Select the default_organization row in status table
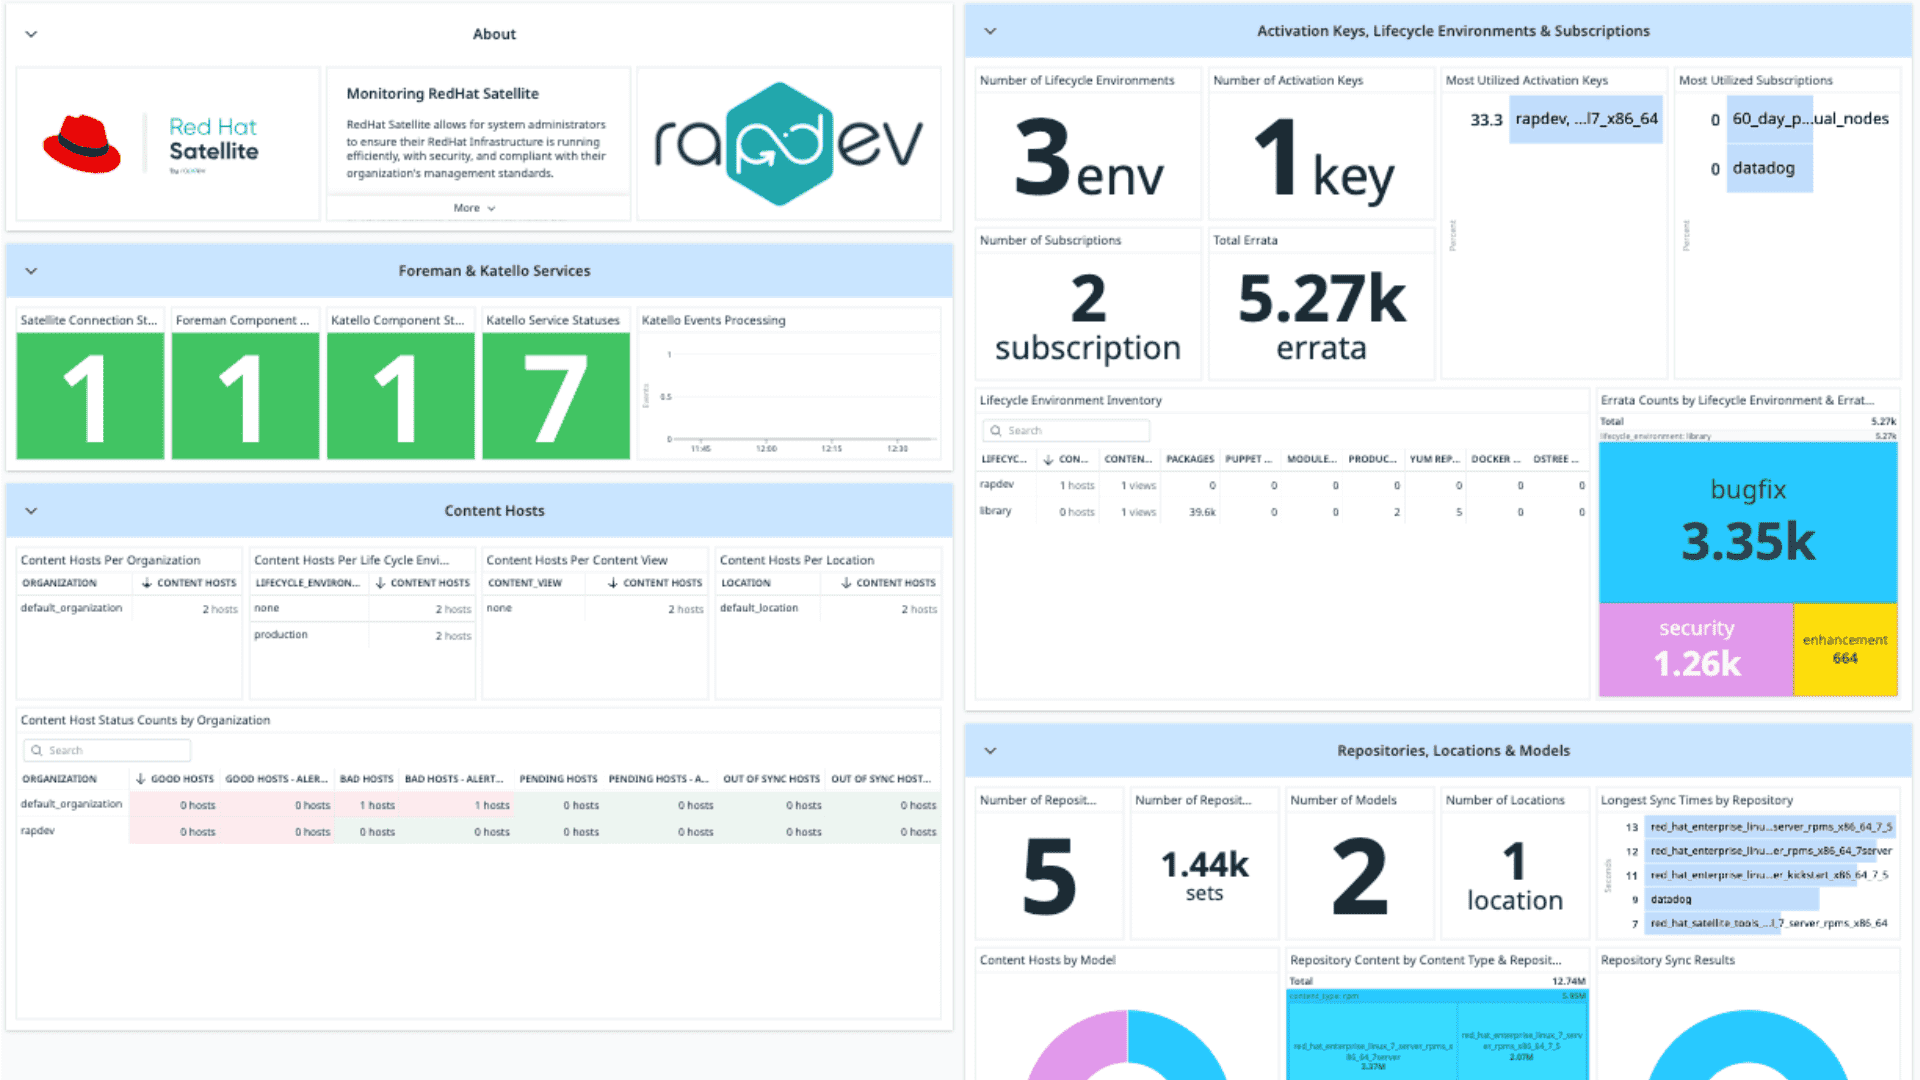 tap(479, 805)
